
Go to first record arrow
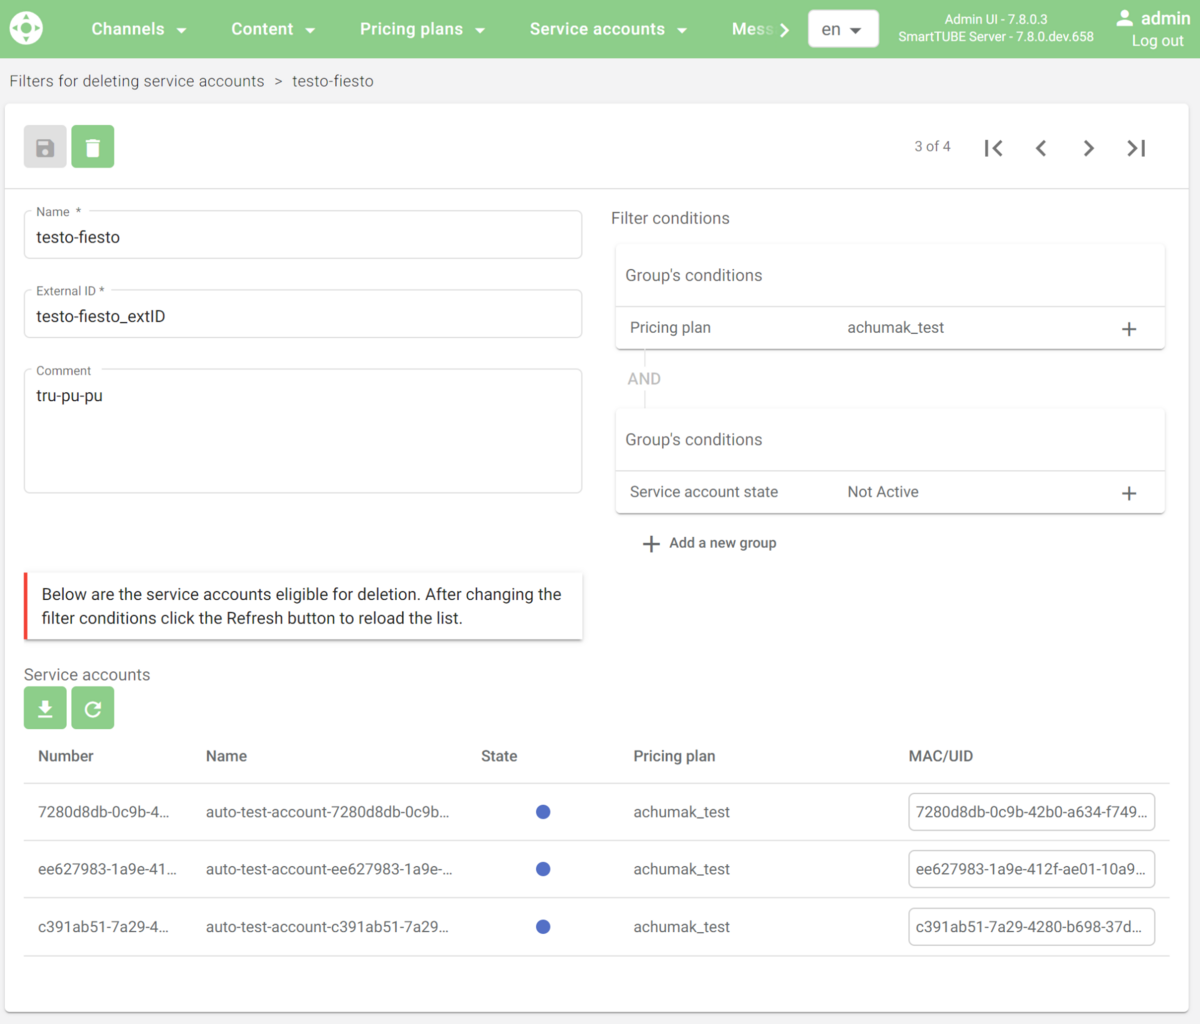click(993, 148)
